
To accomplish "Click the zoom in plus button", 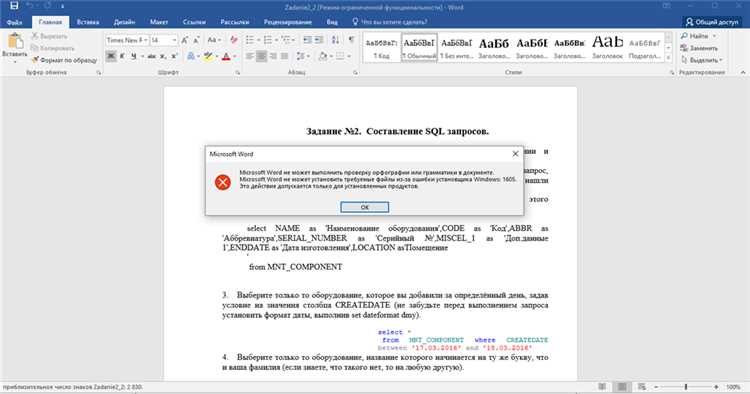I will click(x=716, y=387).
